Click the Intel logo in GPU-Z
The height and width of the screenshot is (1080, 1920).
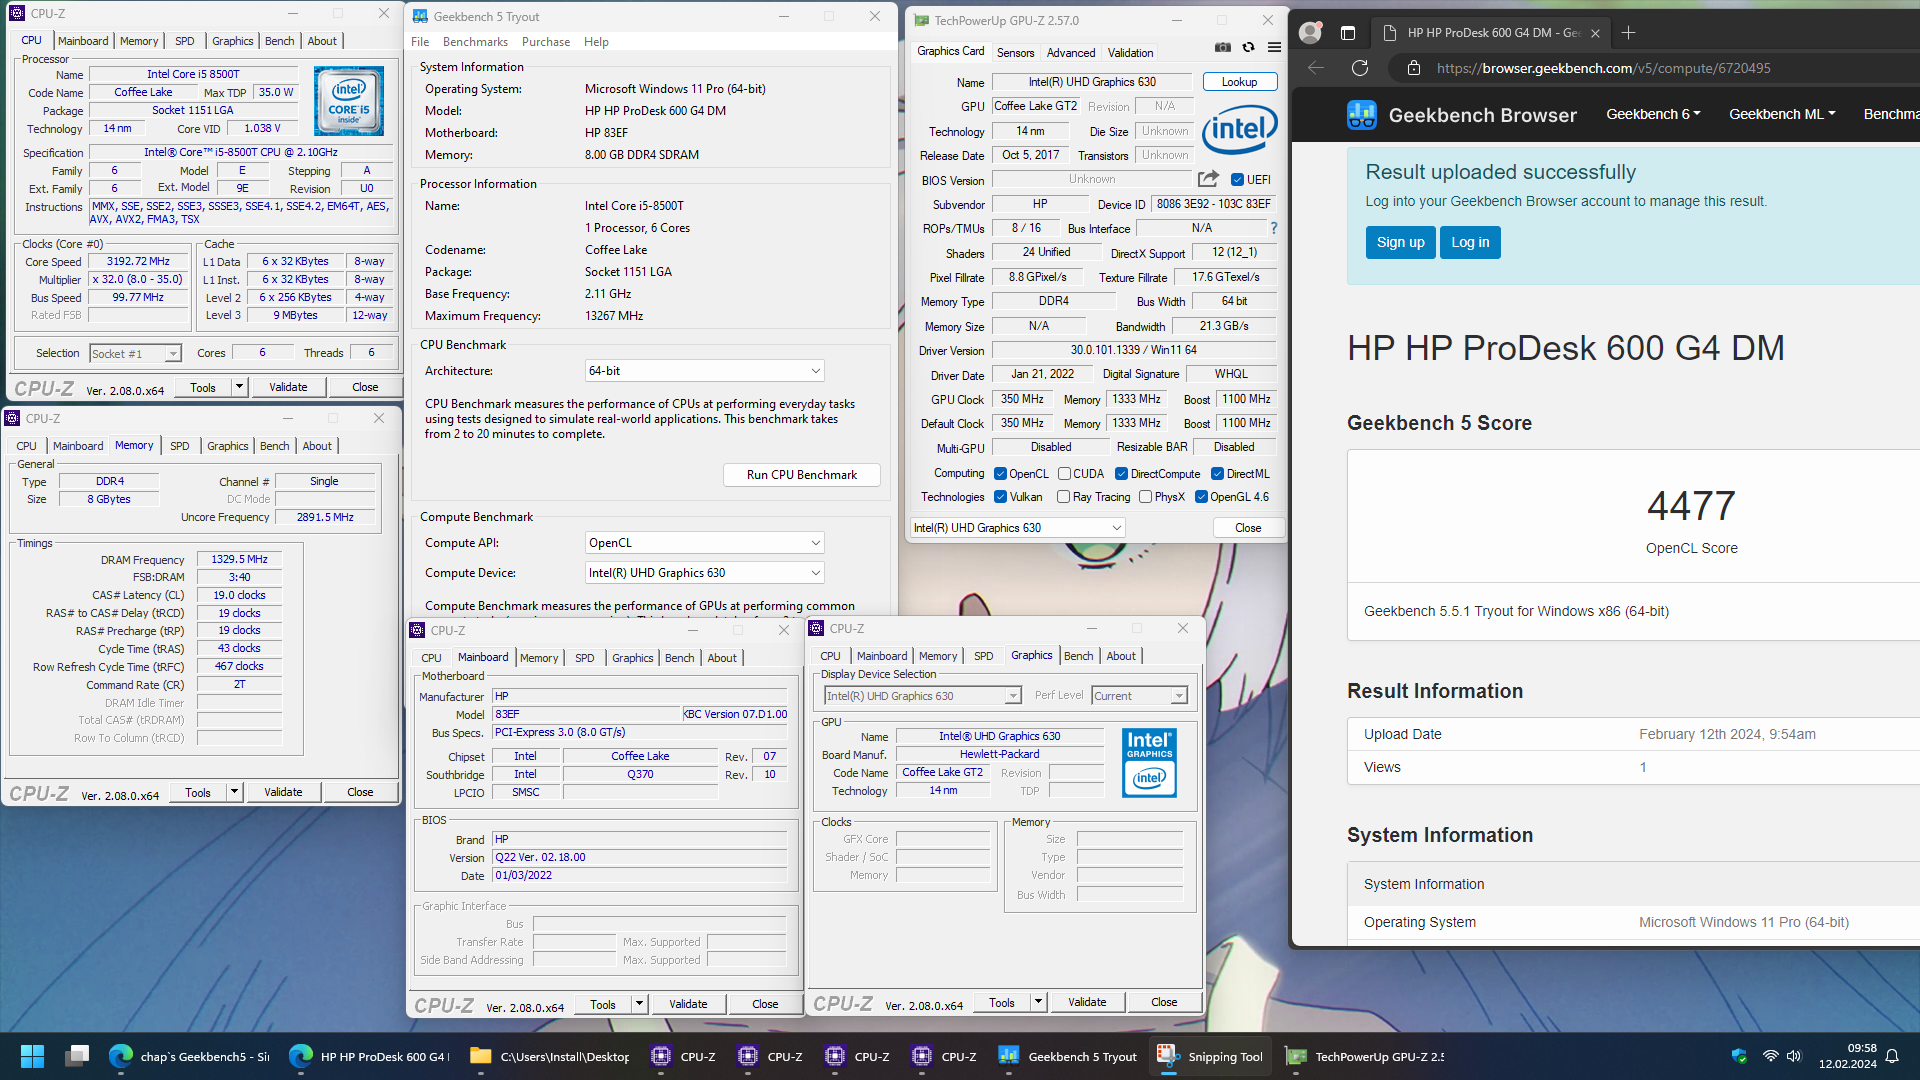[x=1239, y=130]
